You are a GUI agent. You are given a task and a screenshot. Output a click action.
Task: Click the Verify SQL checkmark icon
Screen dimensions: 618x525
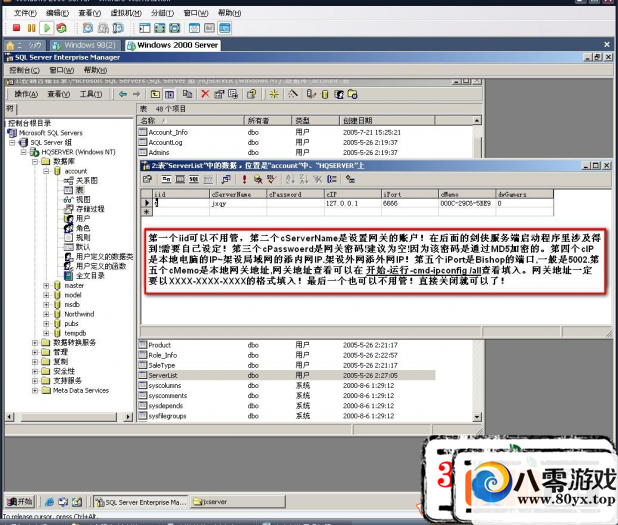coord(272,179)
